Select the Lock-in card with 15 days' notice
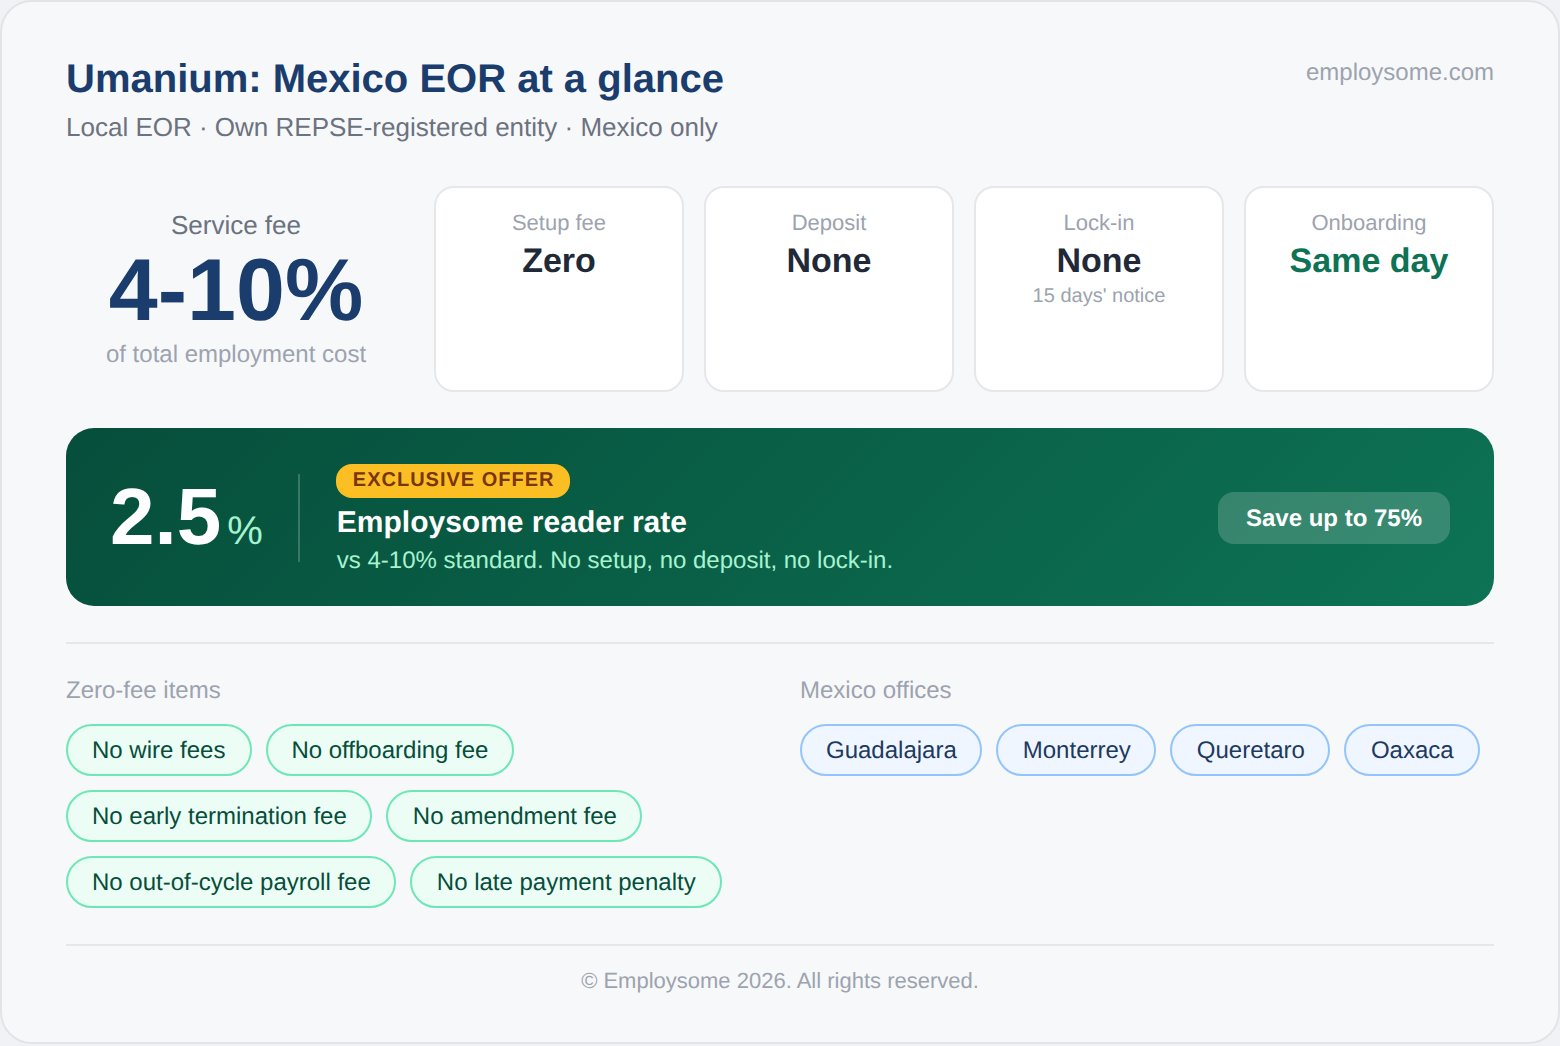This screenshot has height=1046, width=1560. coord(1098,288)
